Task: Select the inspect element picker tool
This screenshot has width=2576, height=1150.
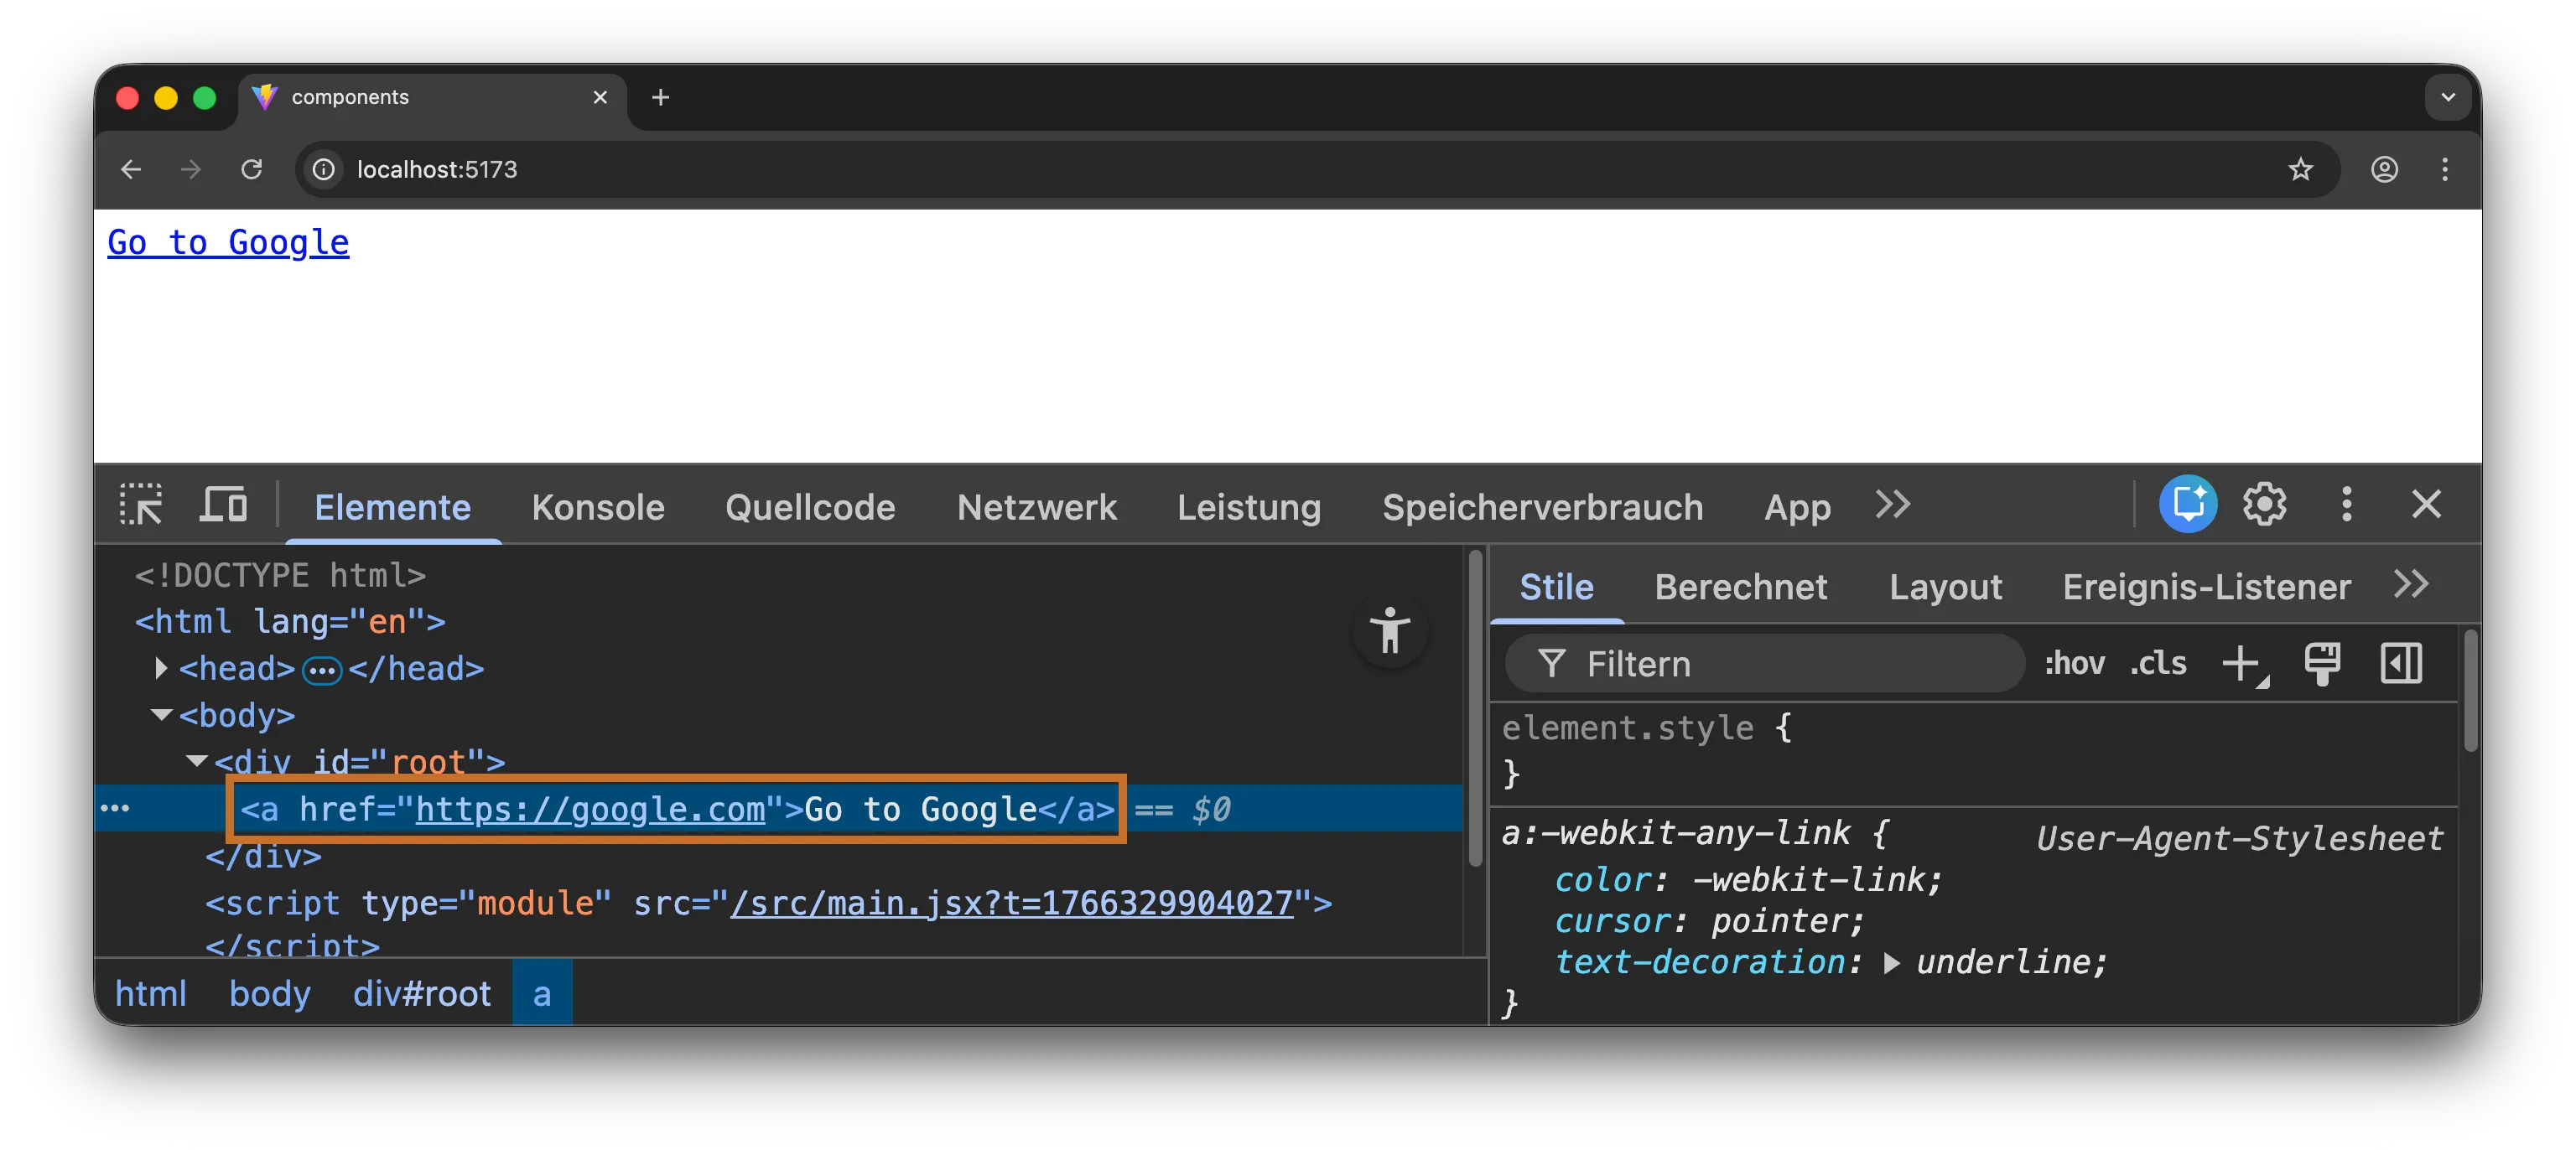Action: (142, 505)
